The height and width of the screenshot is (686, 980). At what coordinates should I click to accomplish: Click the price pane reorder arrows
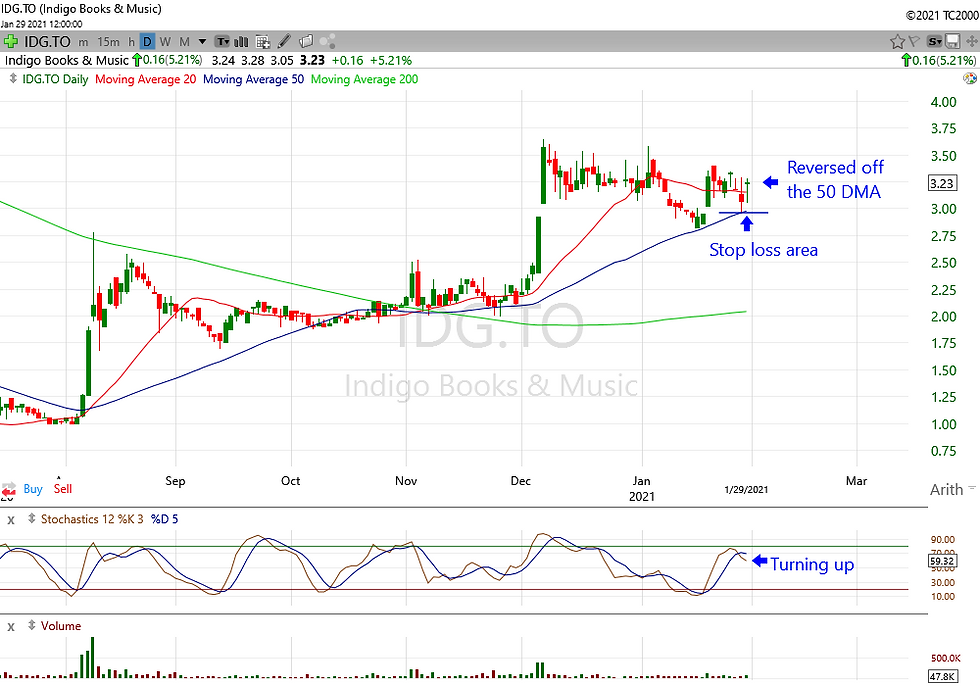point(12,79)
